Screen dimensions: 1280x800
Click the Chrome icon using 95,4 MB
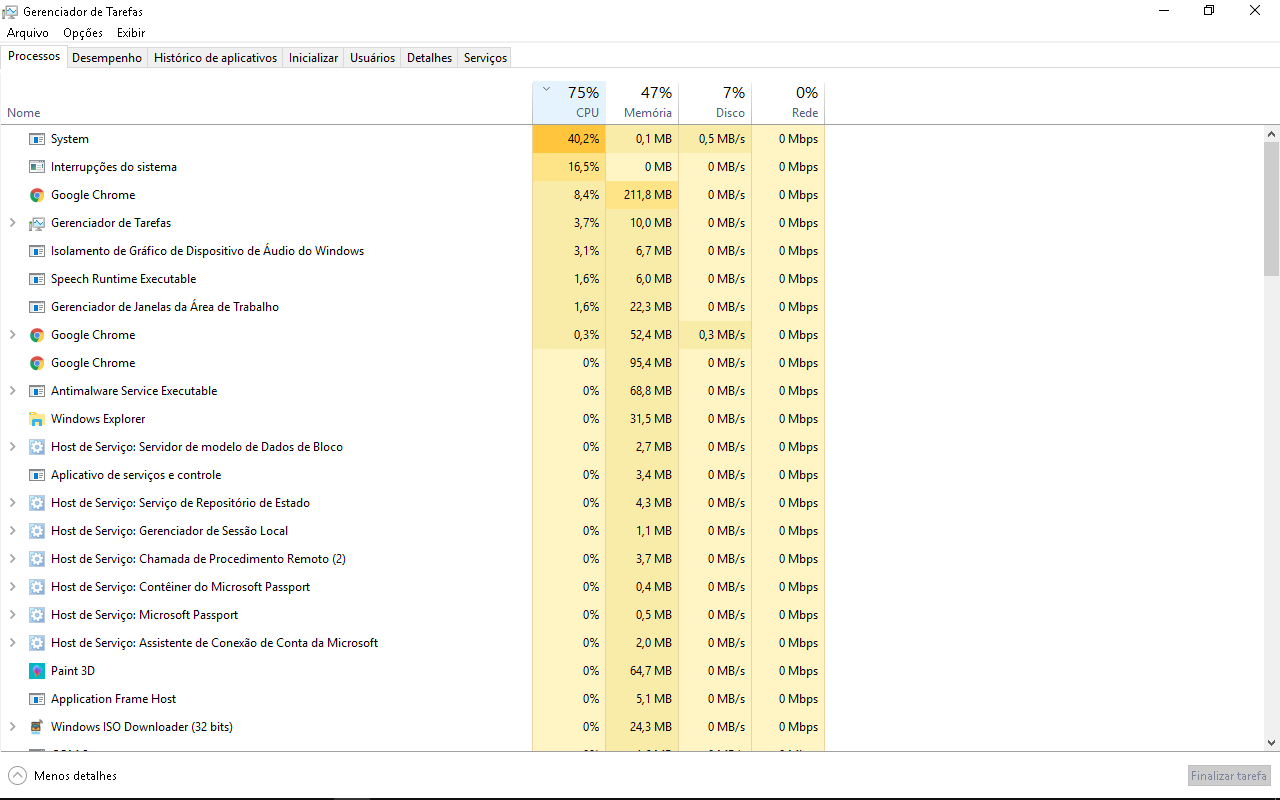coord(37,363)
